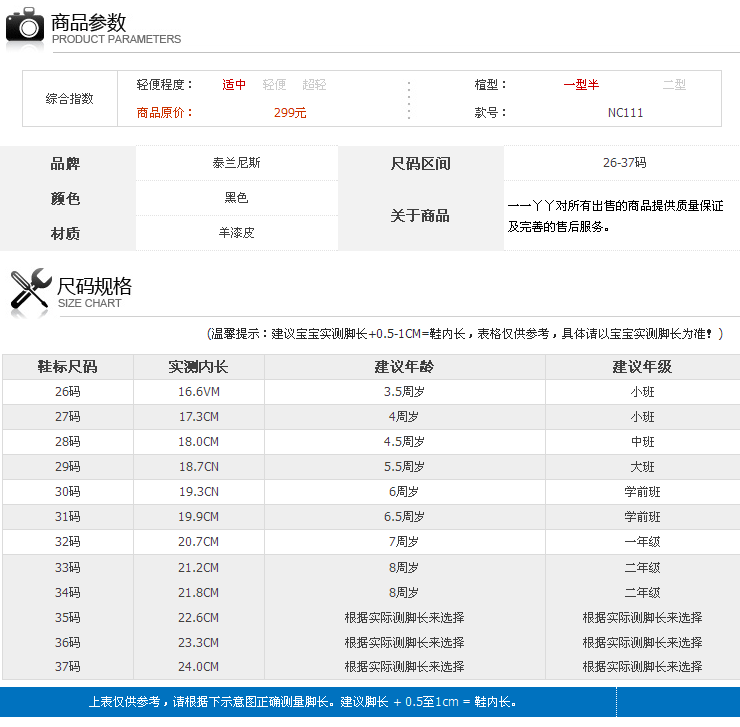This screenshot has height=727, width=740.
Task: Click the PRODUCT PARAMETERS subtitle
Action: [116, 39]
